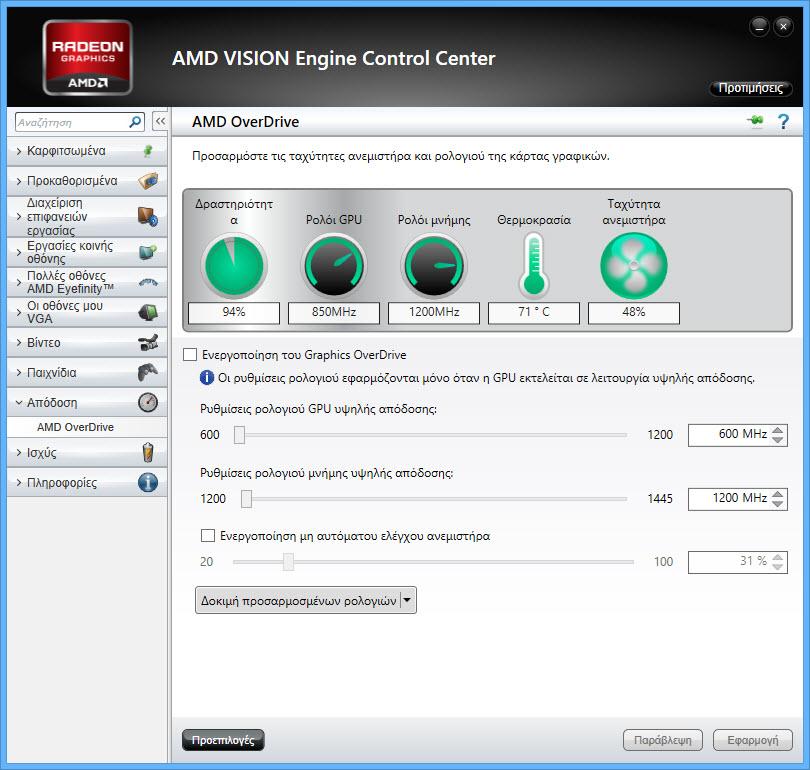Expand Οι οθόνες μου VGA section
810x770 pixels.
coord(19,312)
